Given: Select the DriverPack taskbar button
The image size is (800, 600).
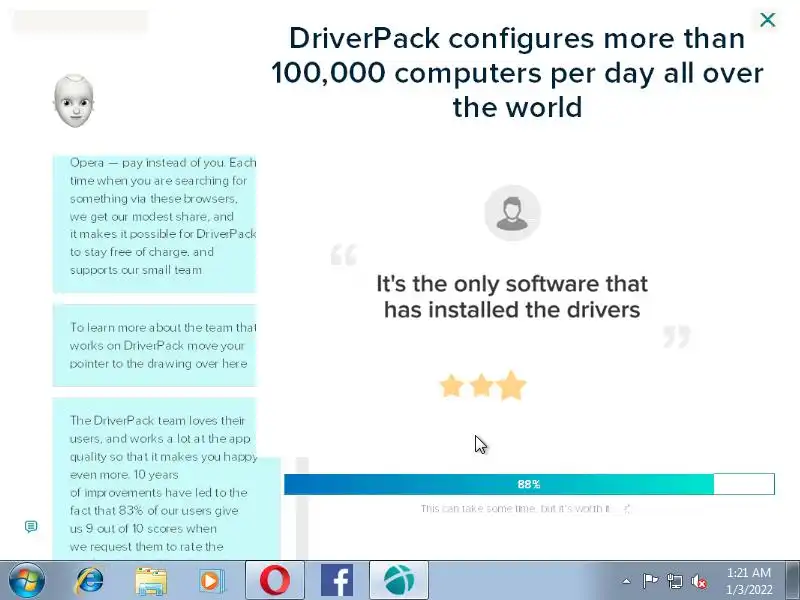Looking at the screenshot, I should [399, 581].
